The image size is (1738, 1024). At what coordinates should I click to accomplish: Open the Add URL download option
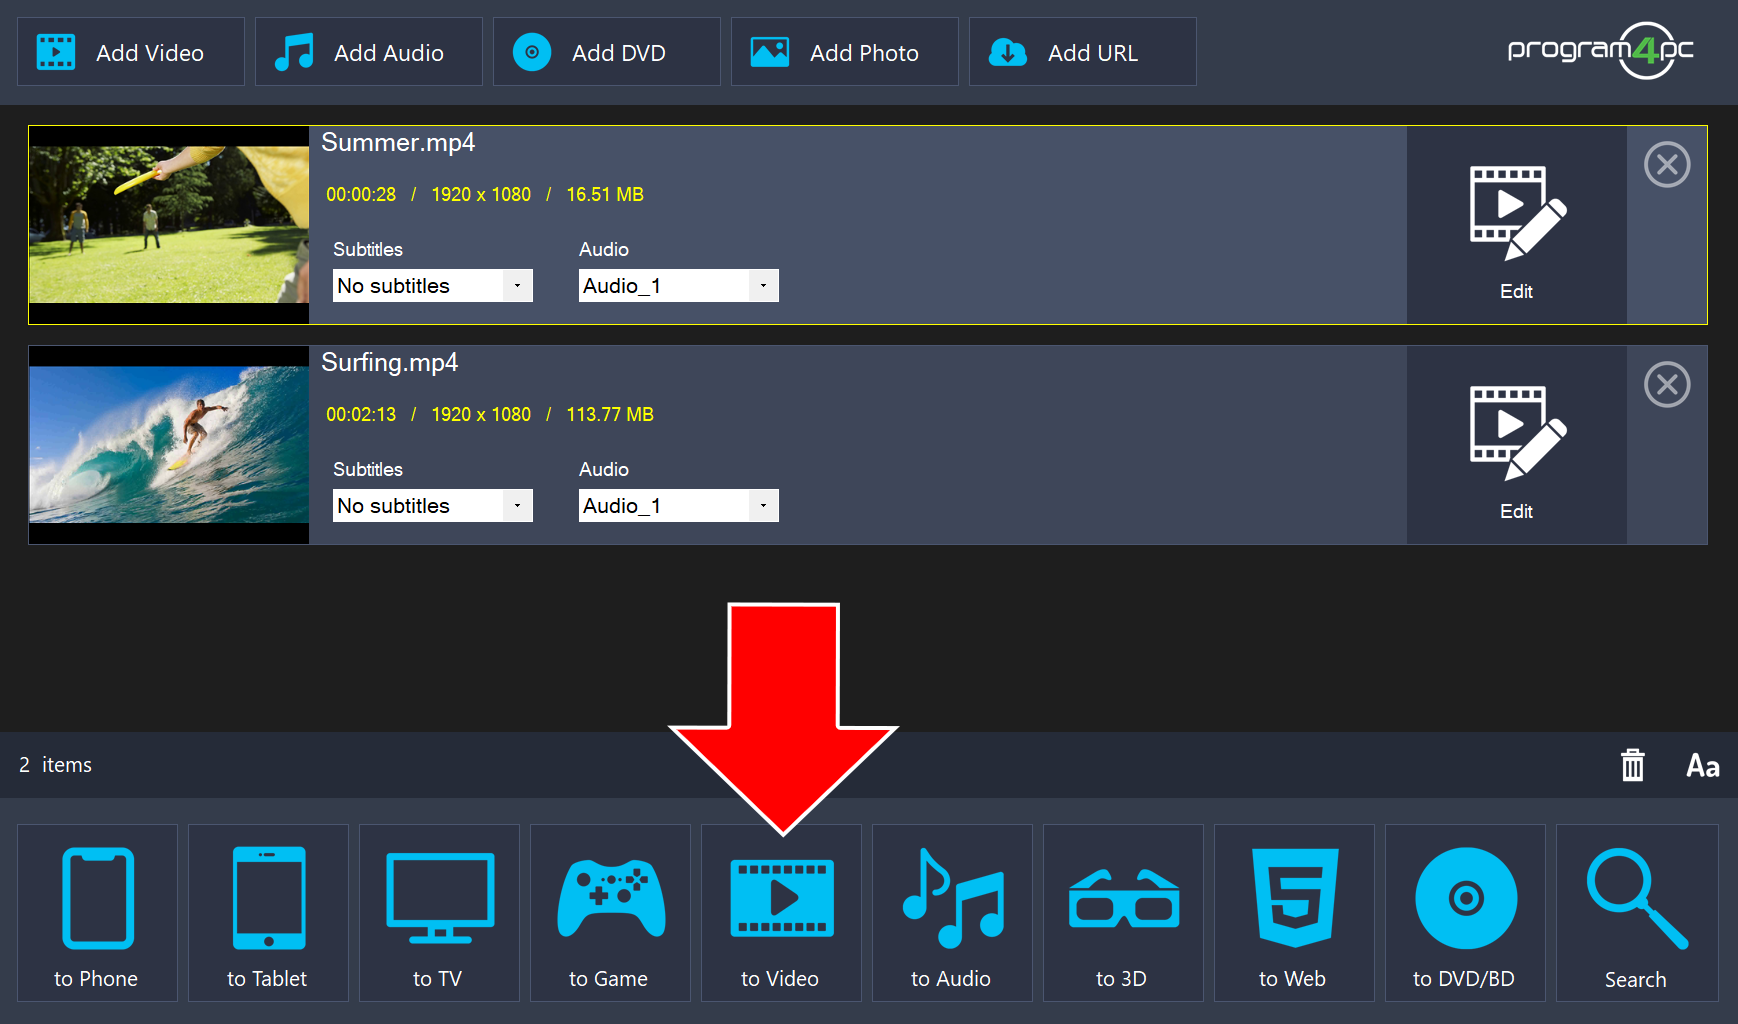point(1083,52)
